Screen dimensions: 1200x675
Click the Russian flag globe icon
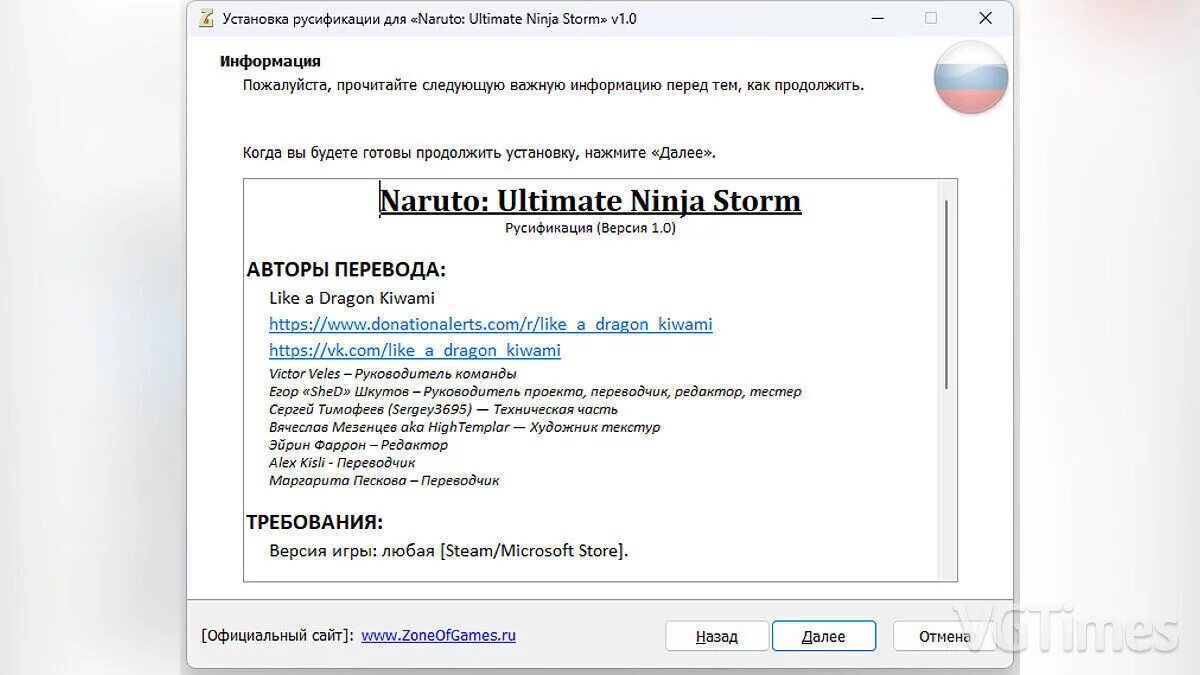(971, 77)
